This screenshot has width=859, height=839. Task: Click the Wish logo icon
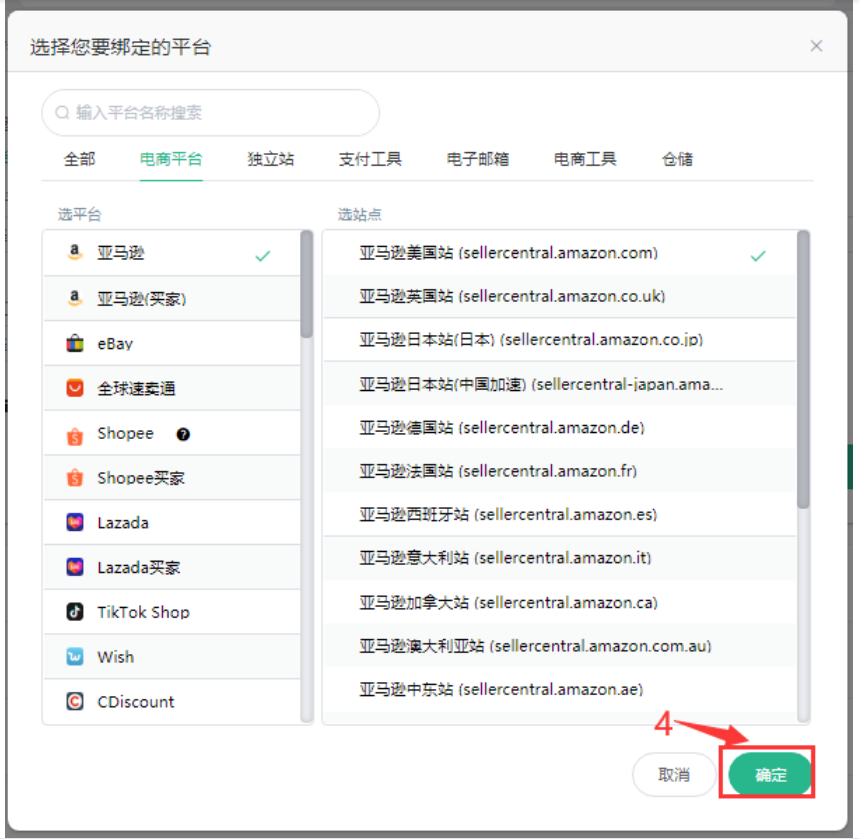[x=74, y=657]
